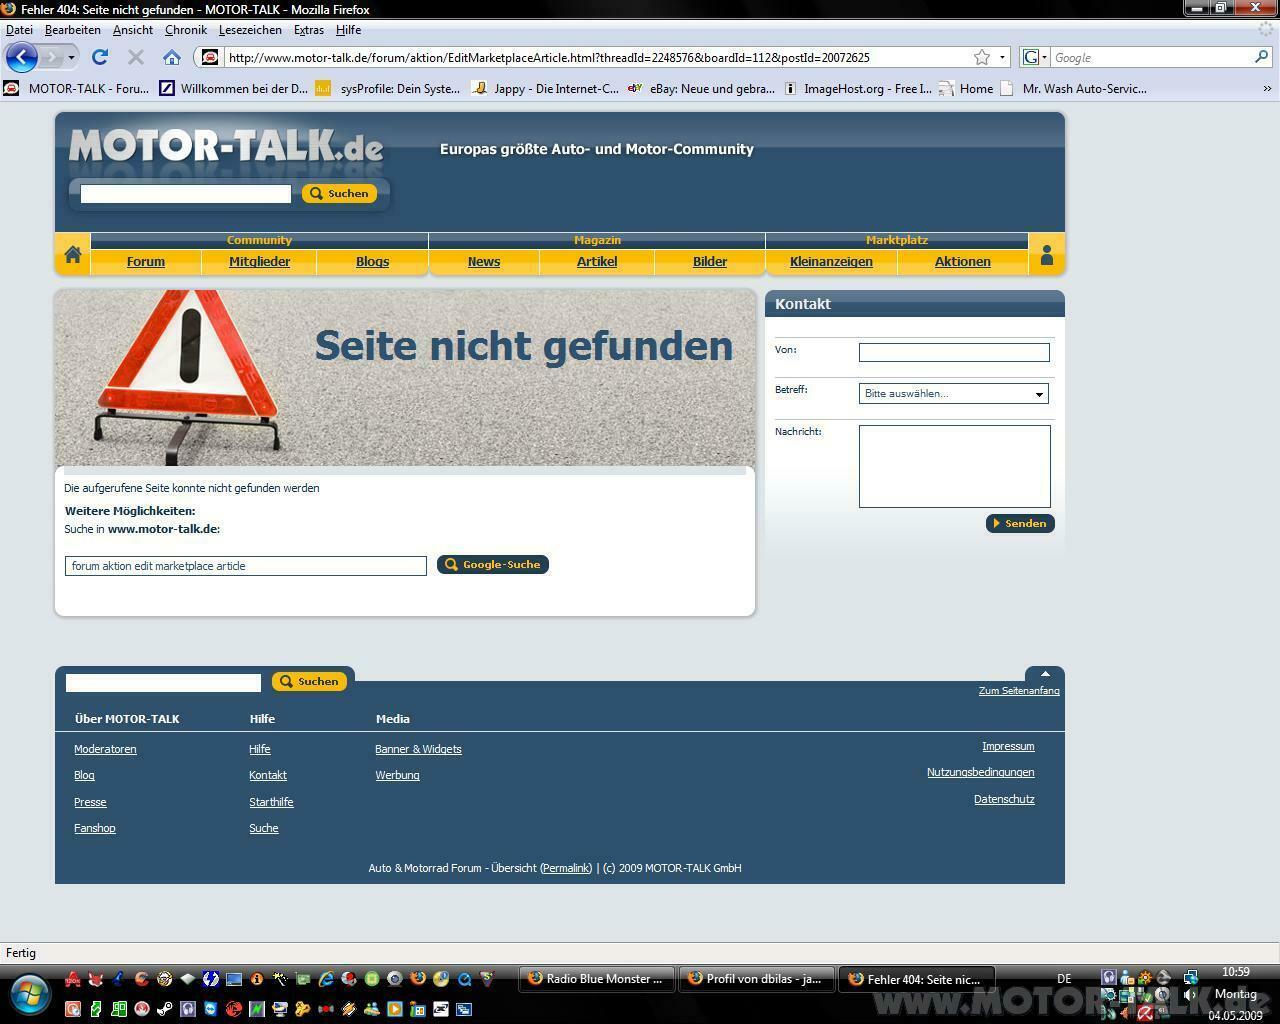The height and width of the screenshot is (1024, 1280).
Task: Open the Extras menu
Action: [309, 30]
